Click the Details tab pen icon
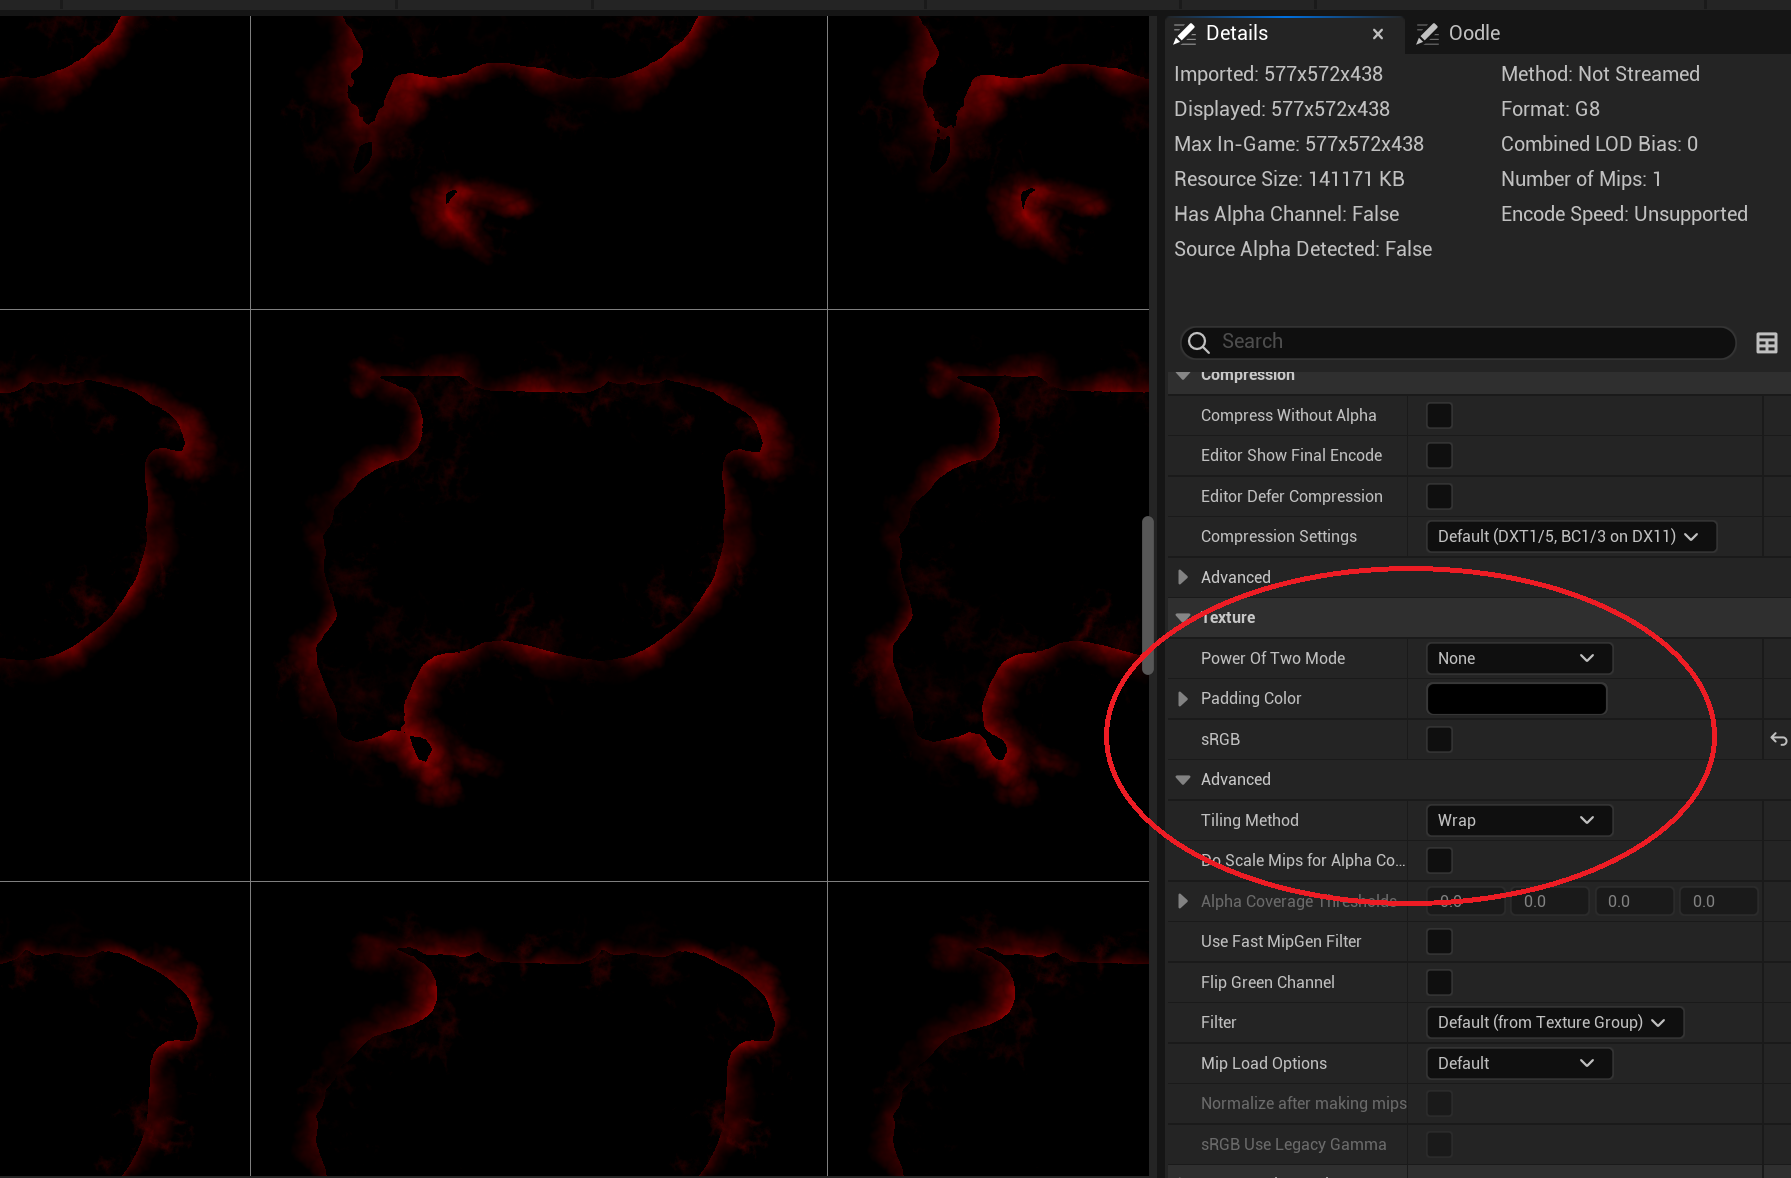This screenshot has width=1791, height=1178. click(x=1184, y=33)
